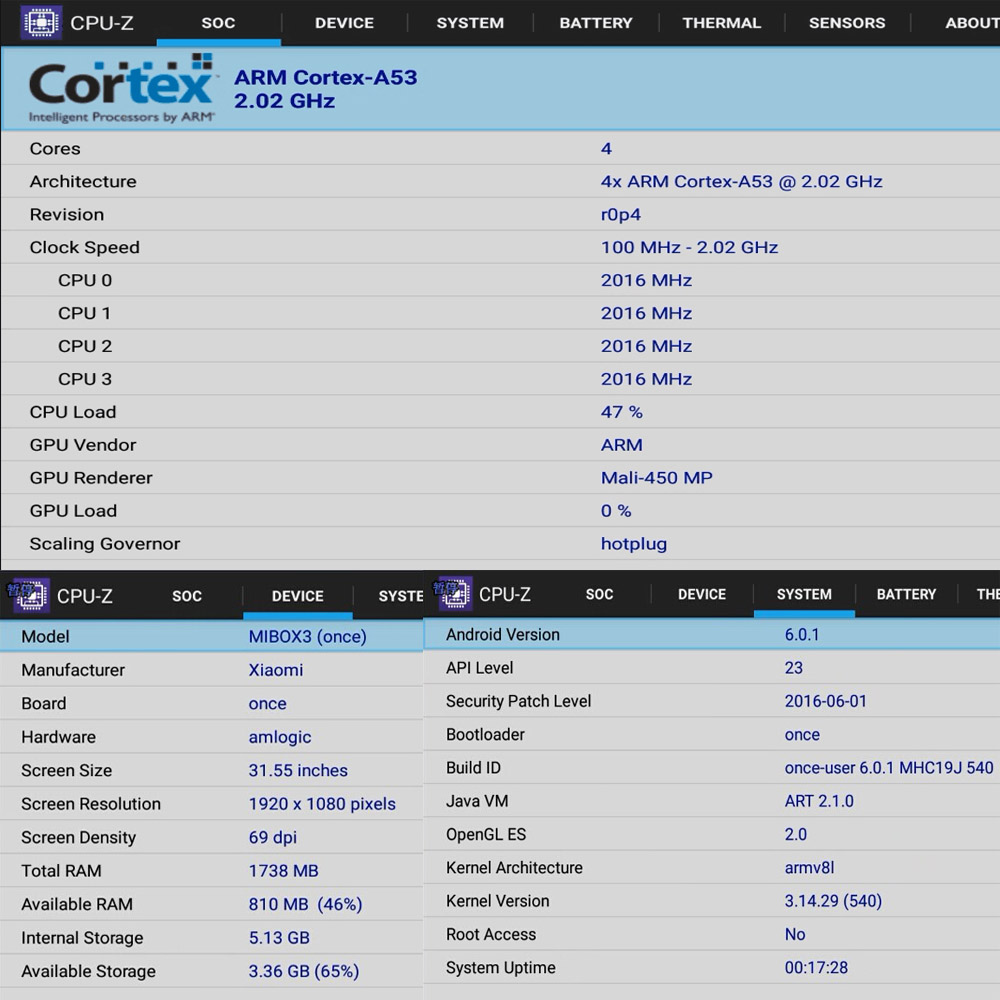Click Root Access value 'No'
Screen dimensions: 1000x1000
[x=795, y=934]
